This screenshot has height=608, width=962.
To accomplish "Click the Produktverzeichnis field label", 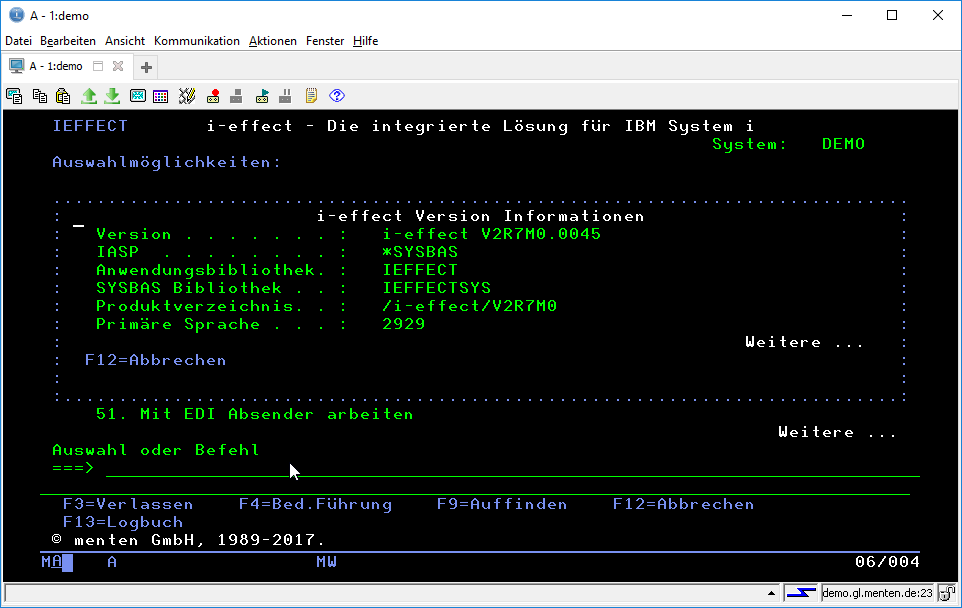I will pyautogui.click(x=199, y=306).
